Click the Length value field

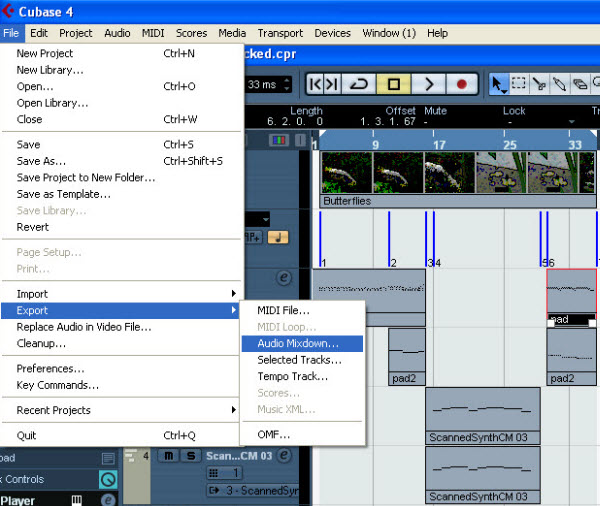[x=295, y=122]
